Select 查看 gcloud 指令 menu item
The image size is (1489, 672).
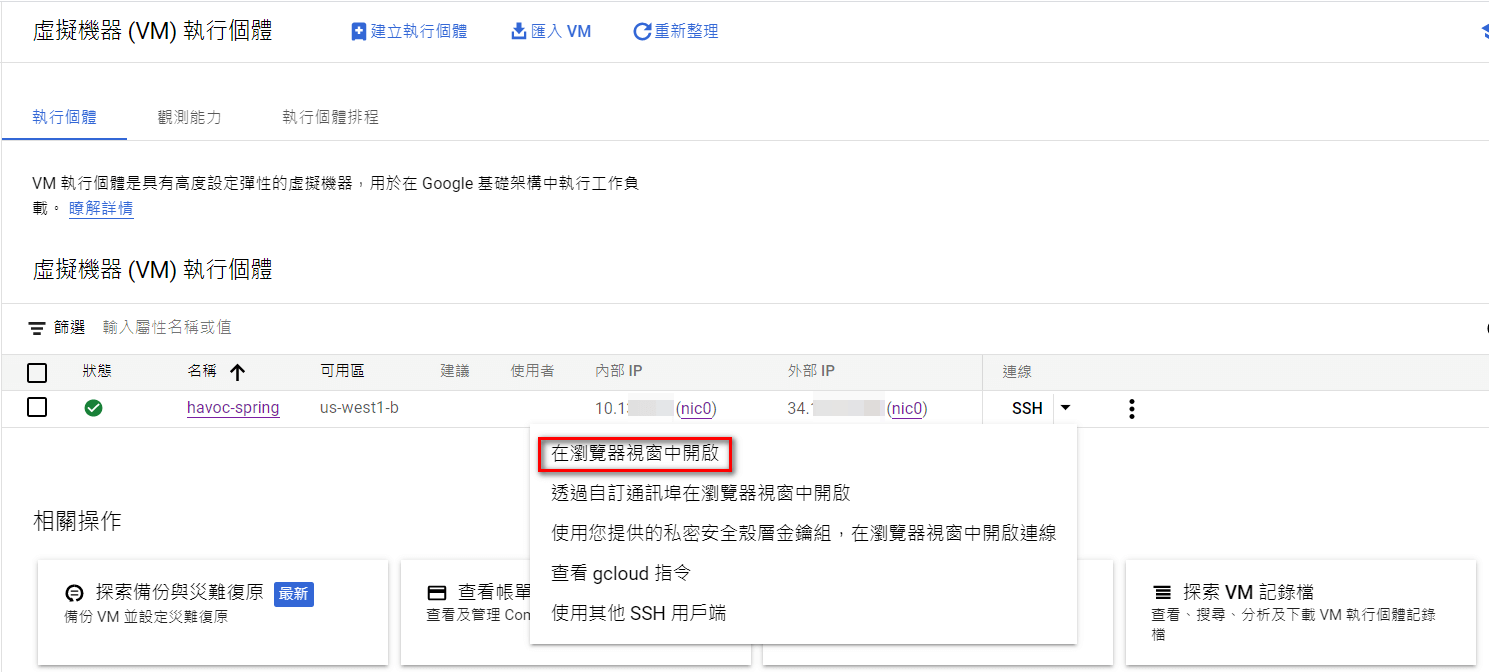[621, 573]
